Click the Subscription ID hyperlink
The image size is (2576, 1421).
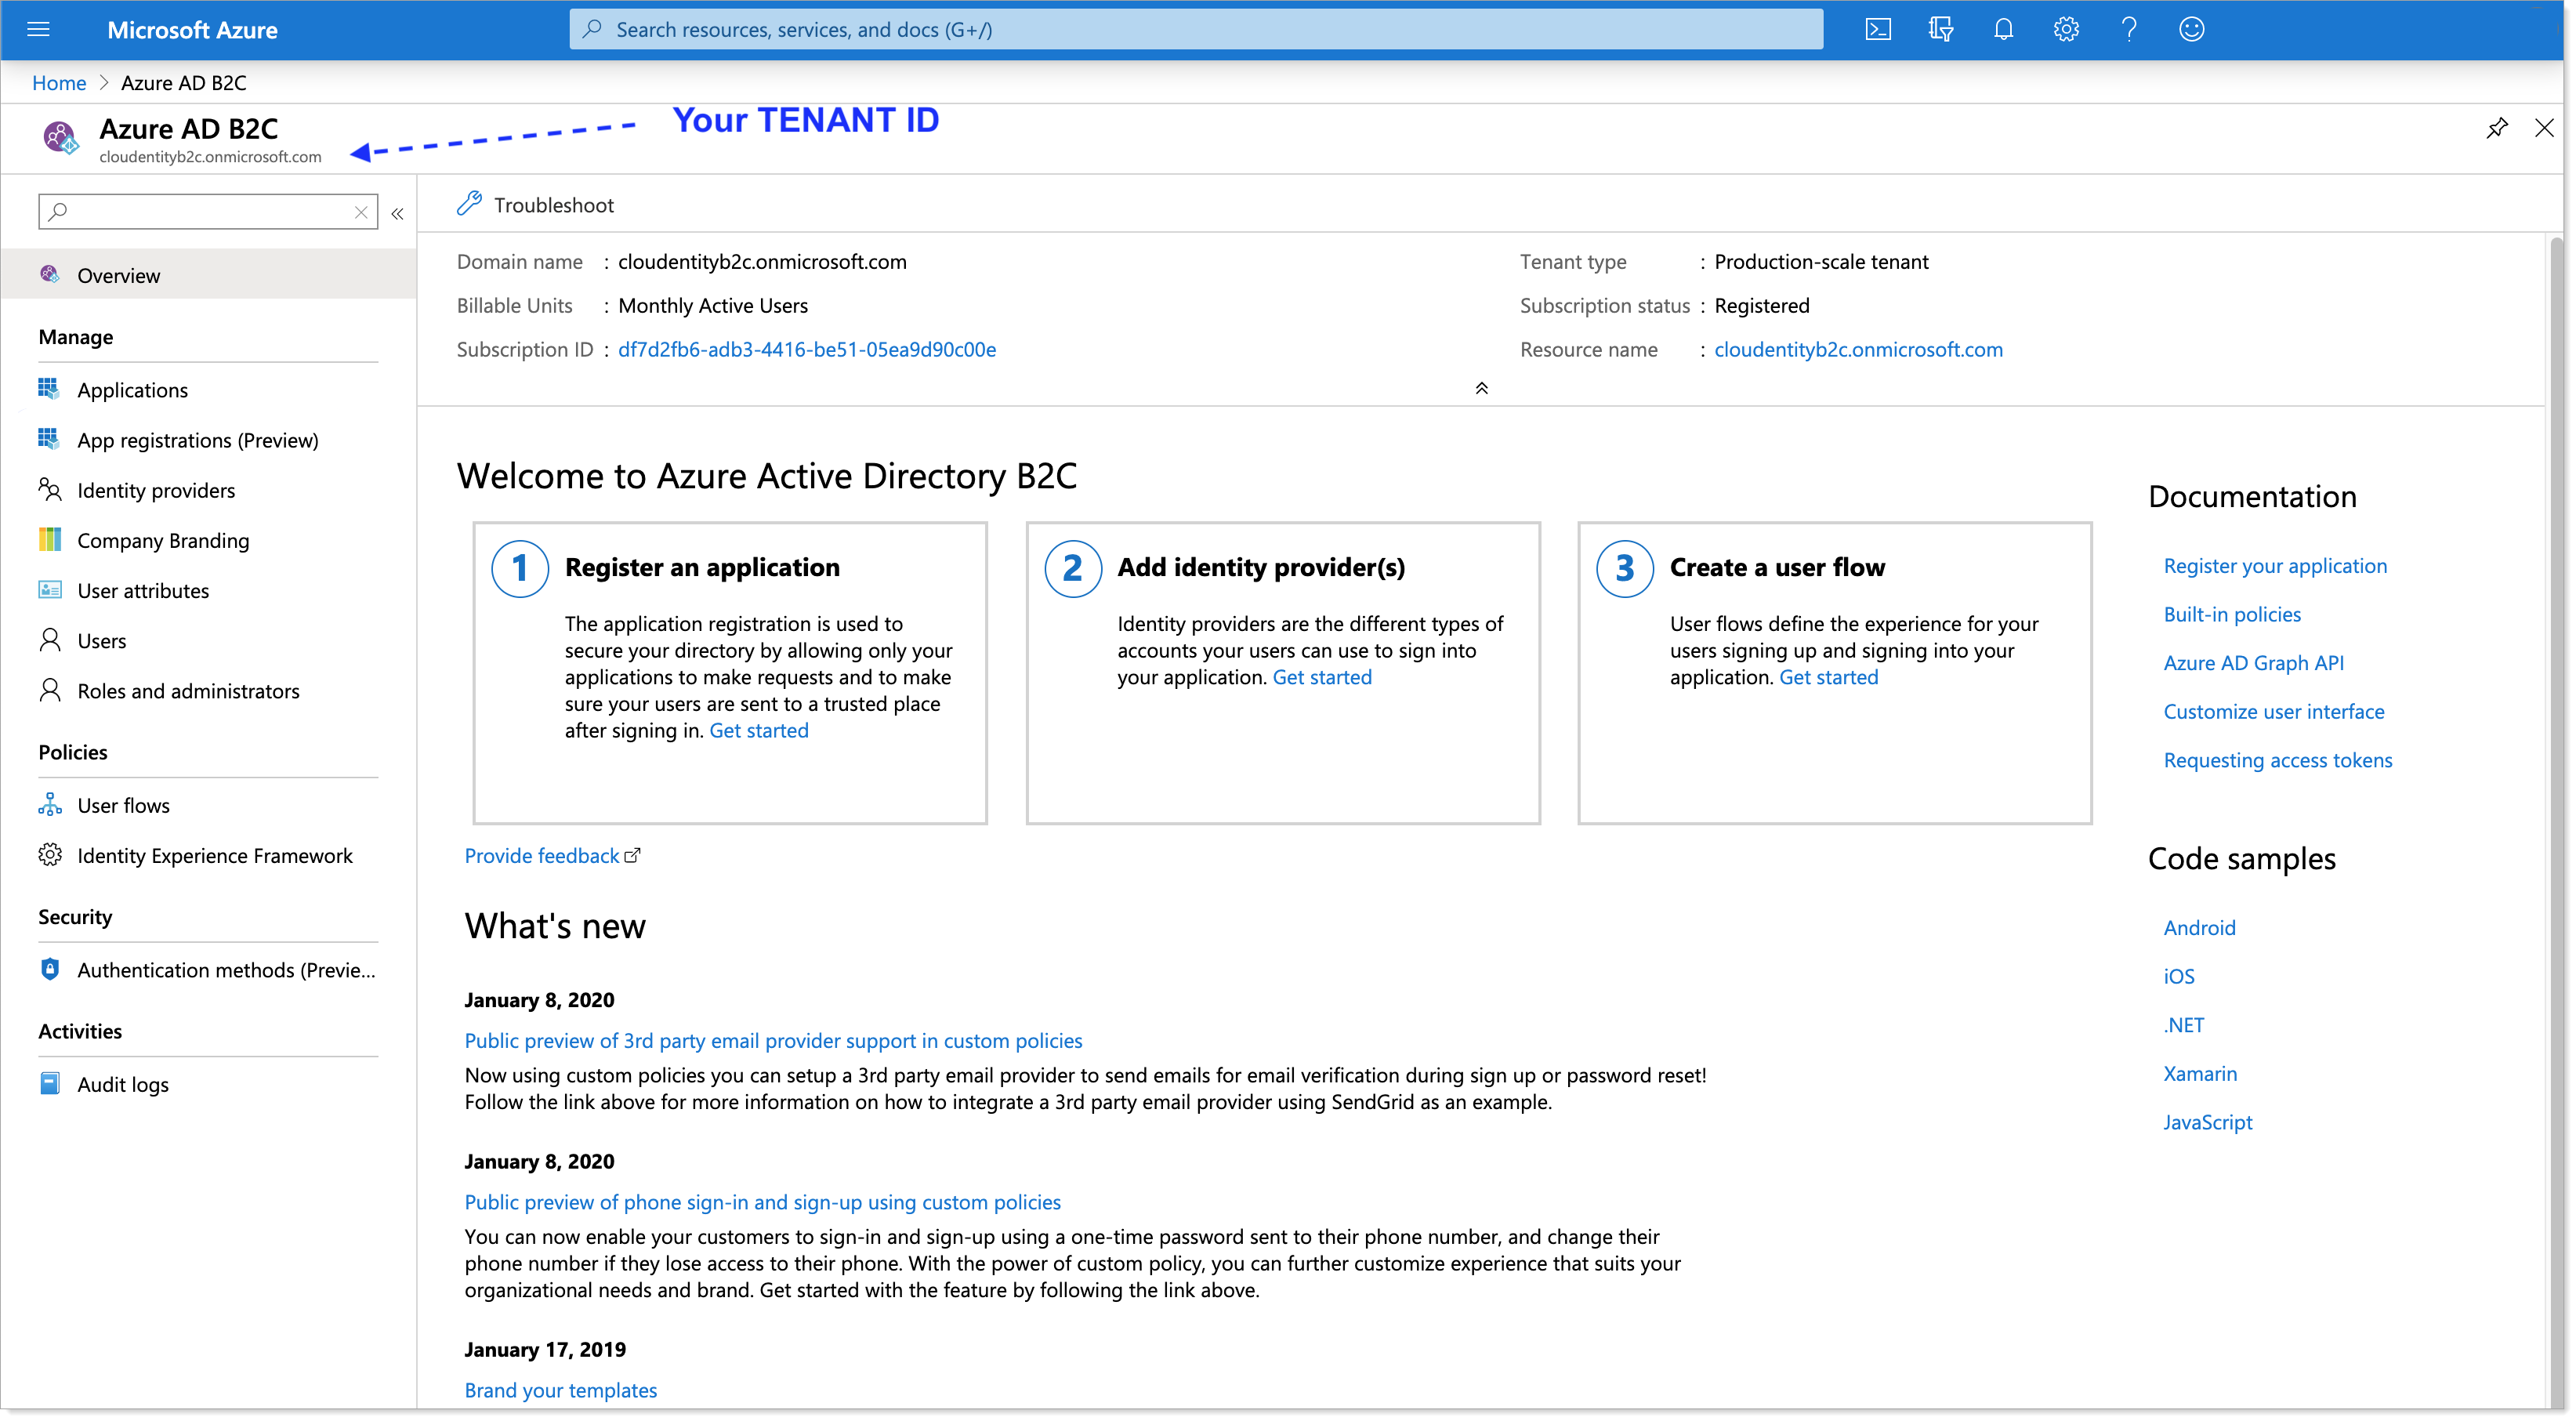pyautogui.click(x=806, y=348)
